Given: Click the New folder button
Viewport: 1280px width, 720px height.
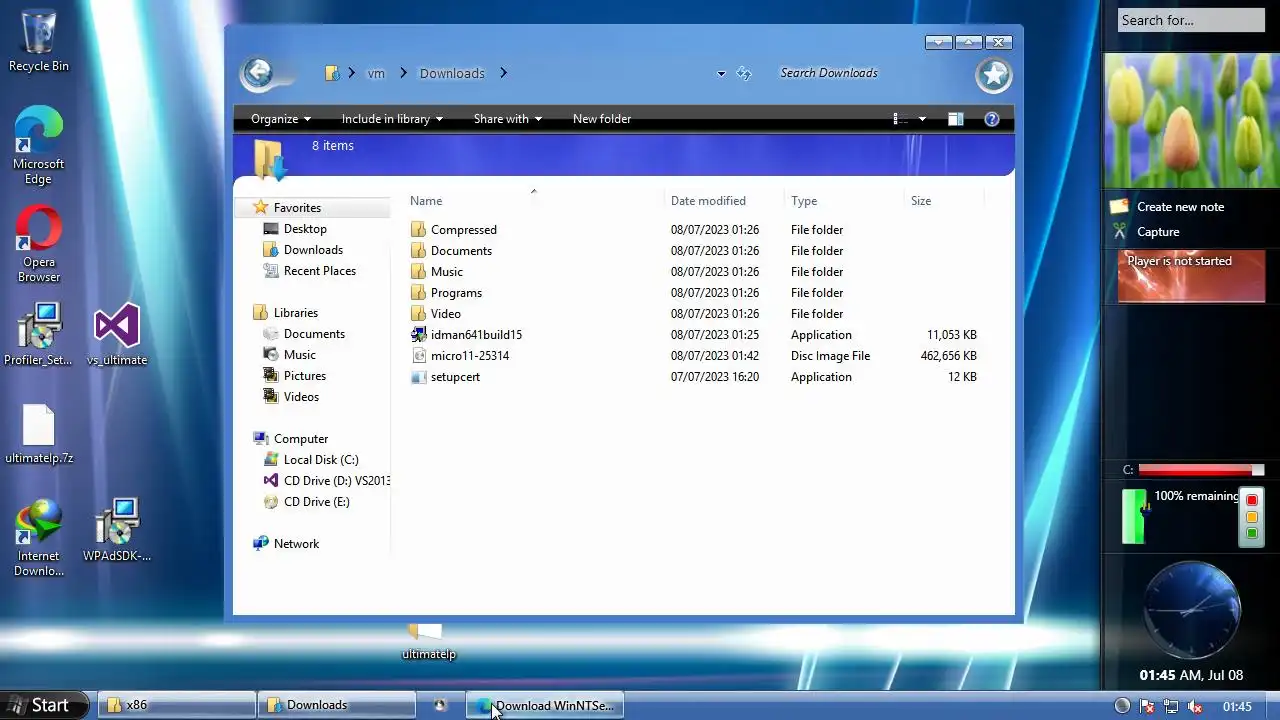Looking at the screenshot, I should tap(602, 119).
